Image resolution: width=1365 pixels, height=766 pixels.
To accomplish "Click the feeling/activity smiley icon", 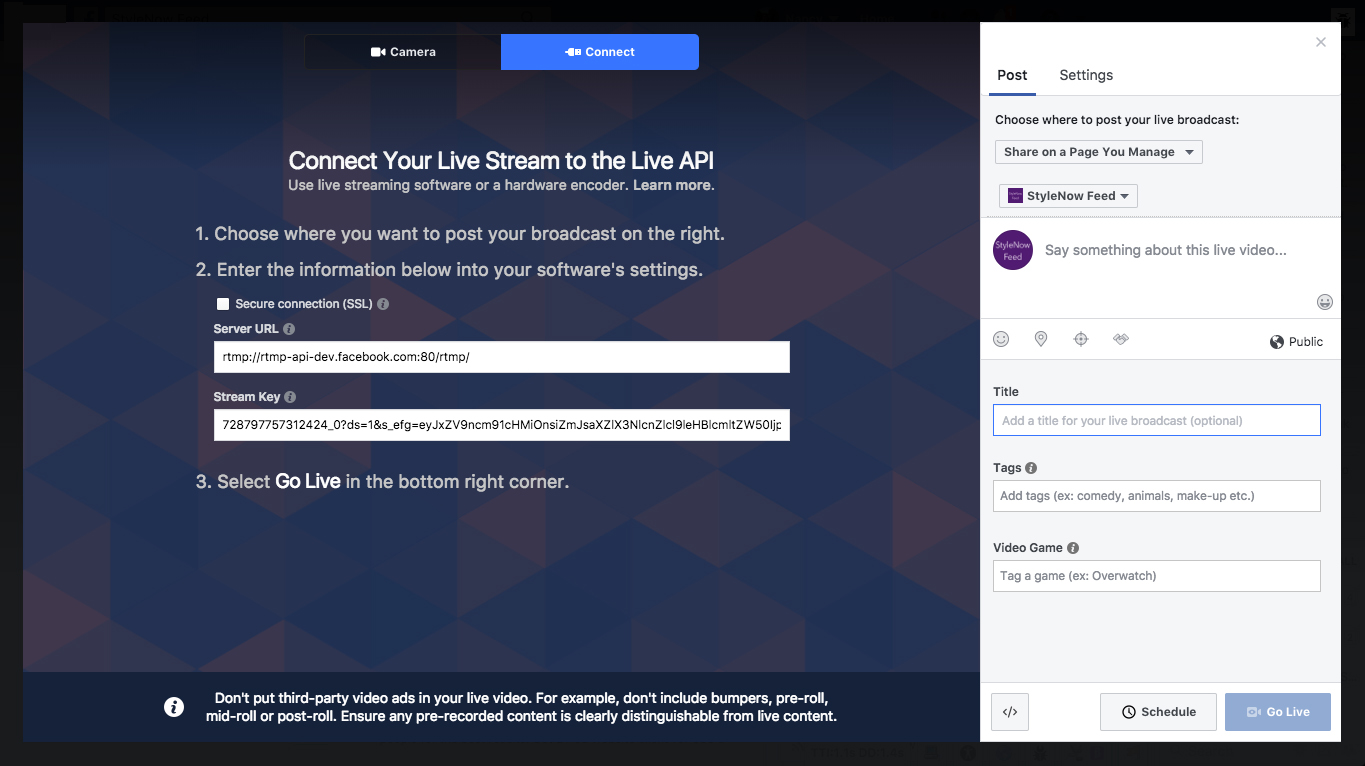I will click(x=1001, y=340).
